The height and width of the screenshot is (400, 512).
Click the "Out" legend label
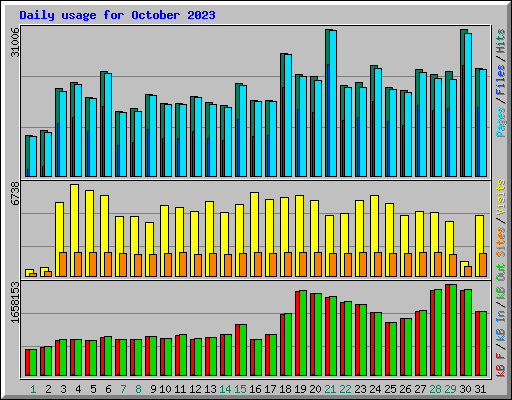[x=501, y=272]
